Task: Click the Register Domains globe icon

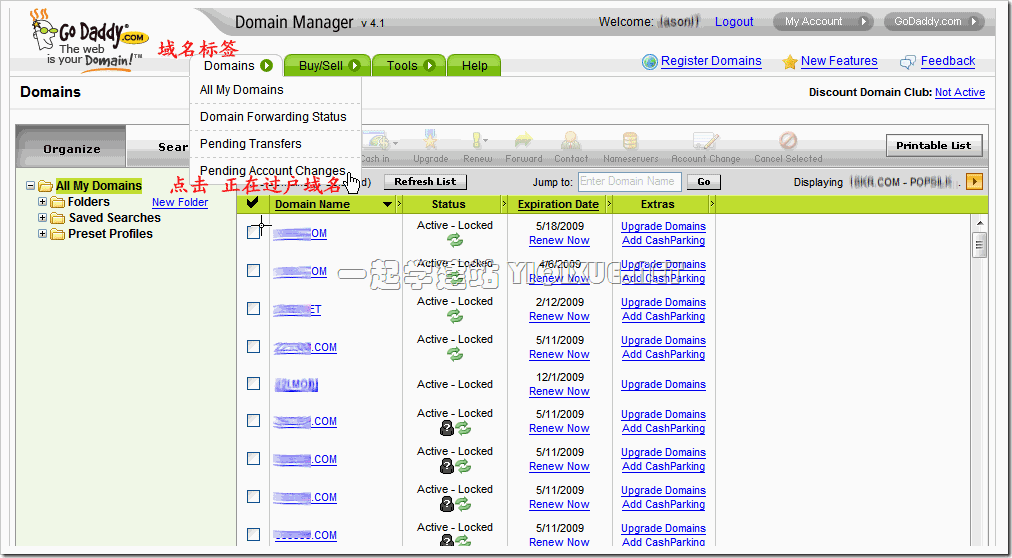Action: [x=650, y=62]
